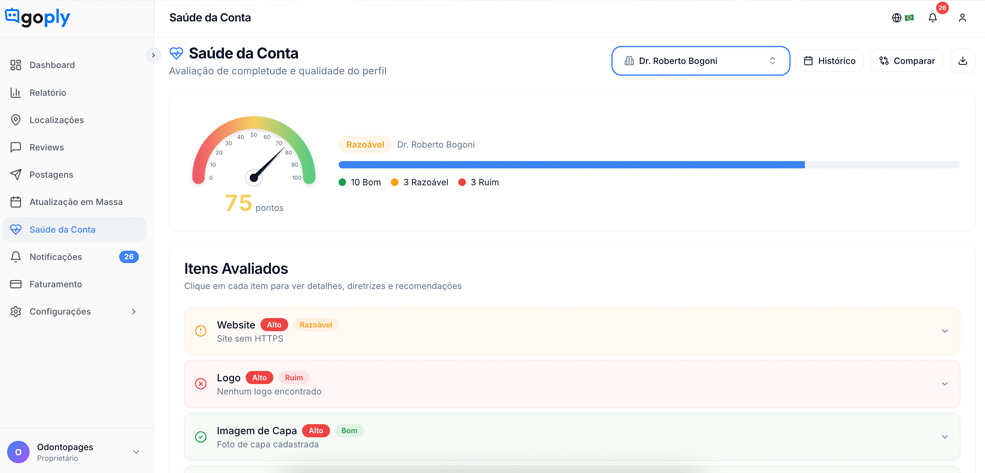Click the Imagem de Capa check icon
Screen dimensions: 985x473
[201, 437]
